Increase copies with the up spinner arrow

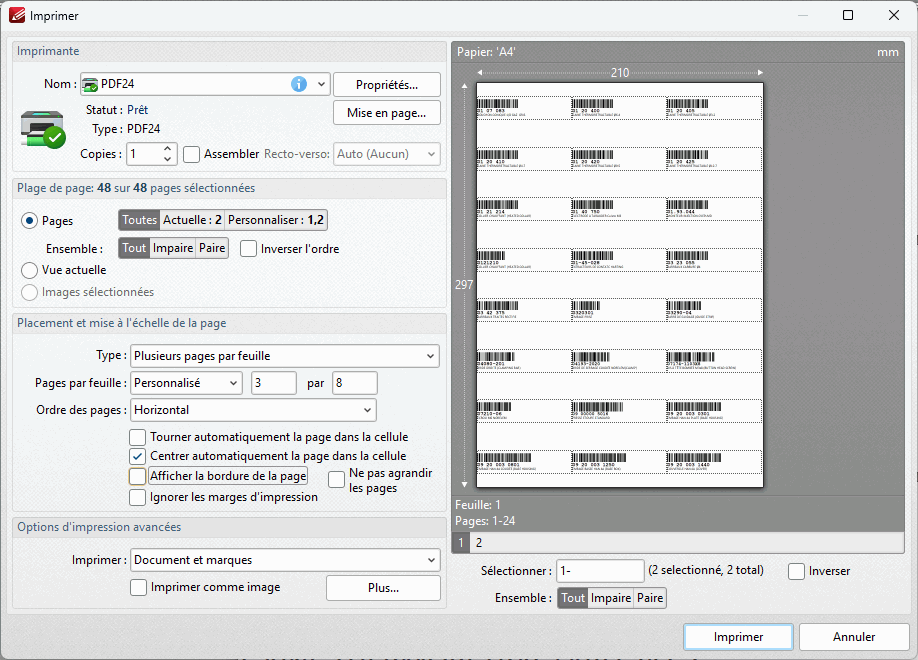[x=168, y=148]
